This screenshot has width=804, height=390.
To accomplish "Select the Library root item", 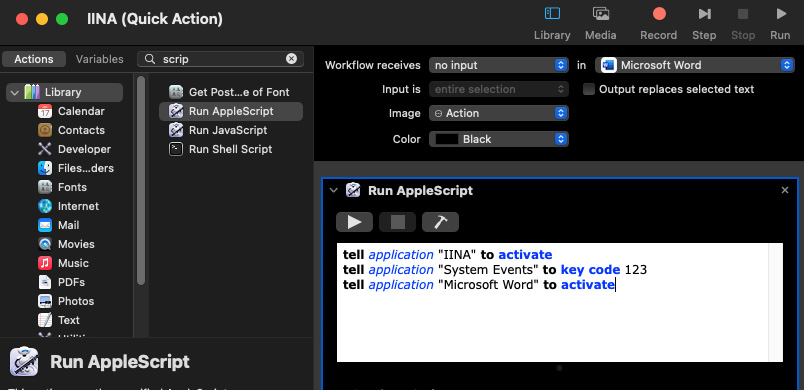I will point(65,92).
